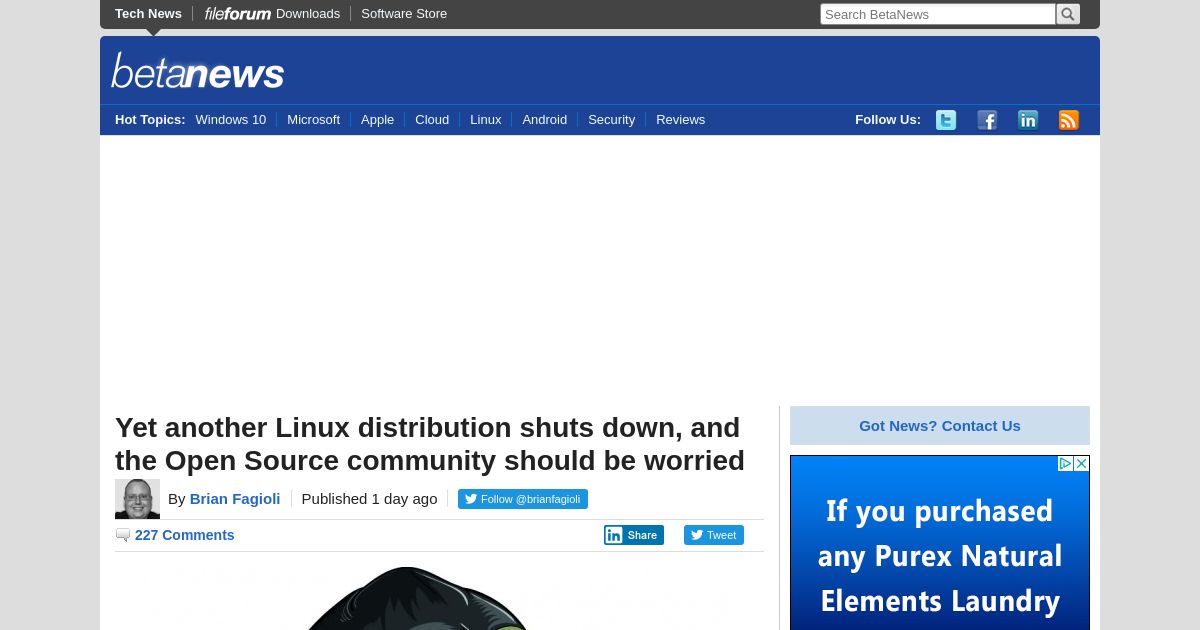Image resolution: width=1200 pixels, height=630 pixels.
Task: Open fileforum Downloads tab
Action: coord(272,14)
